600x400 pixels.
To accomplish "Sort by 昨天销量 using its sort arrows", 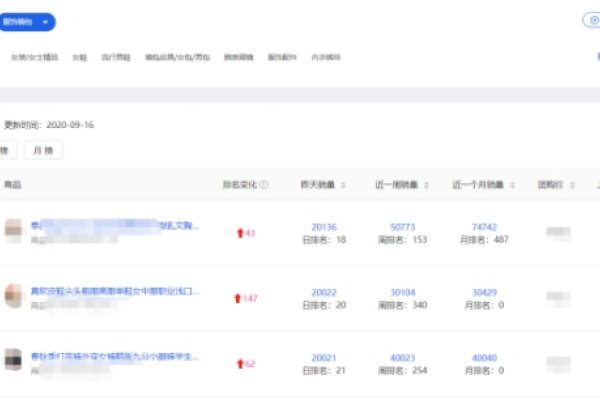I will 345,185.
